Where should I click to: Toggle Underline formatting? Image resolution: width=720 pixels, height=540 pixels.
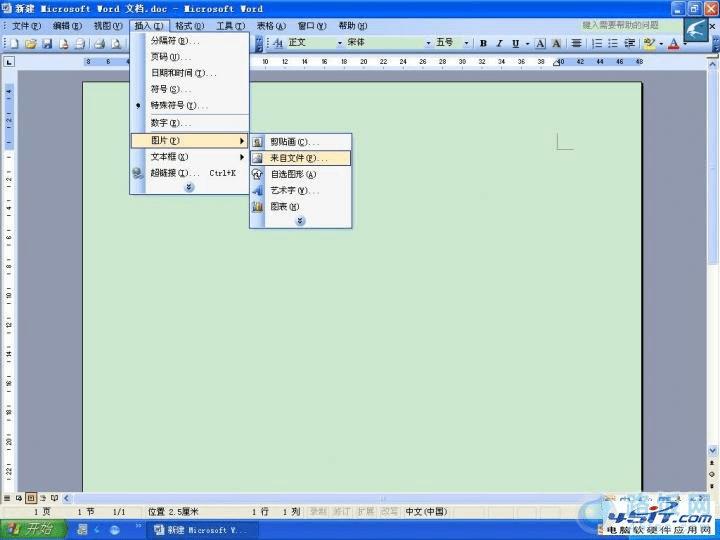click(515, 43)
